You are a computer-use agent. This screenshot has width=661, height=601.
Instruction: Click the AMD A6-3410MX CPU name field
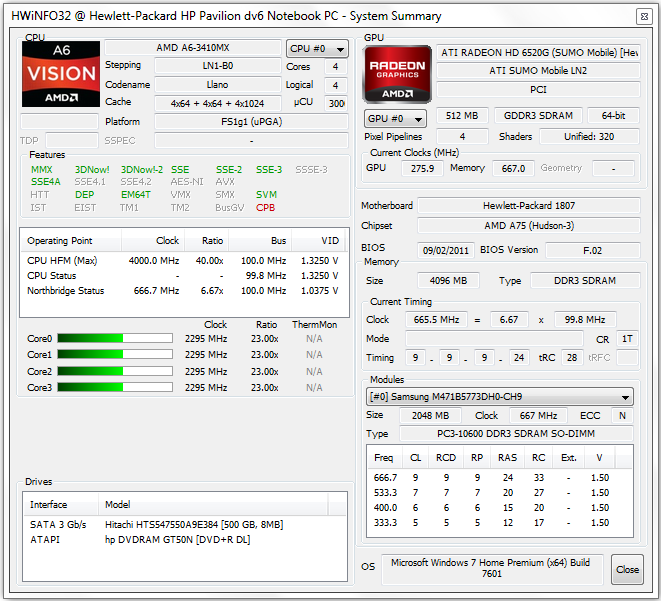click(193, 48)
